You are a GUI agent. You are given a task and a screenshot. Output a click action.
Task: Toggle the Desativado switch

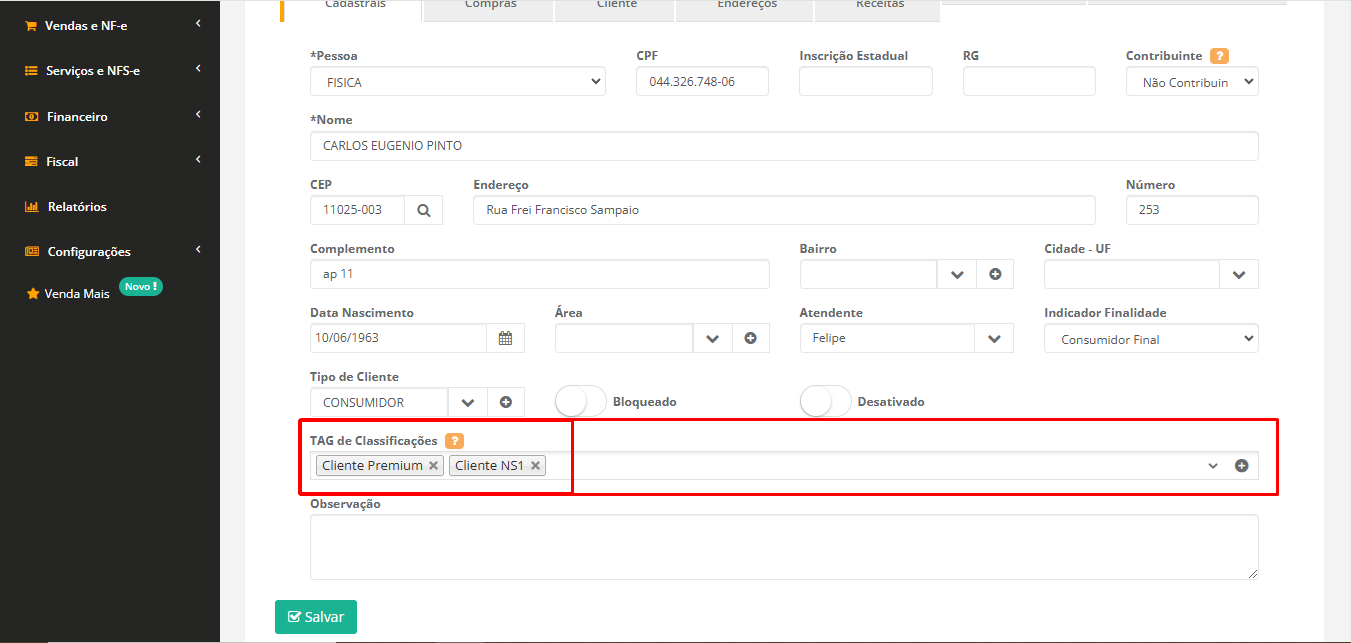coord(826,401)
